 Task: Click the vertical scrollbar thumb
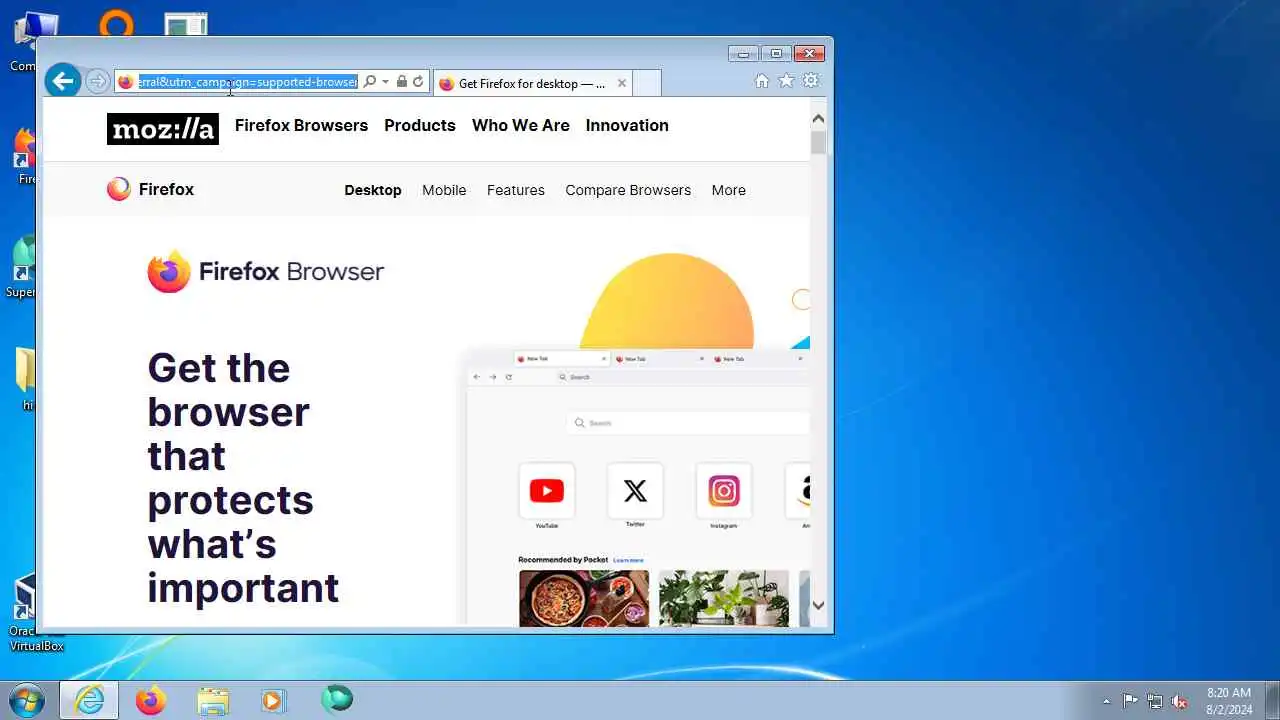[818, 142]
